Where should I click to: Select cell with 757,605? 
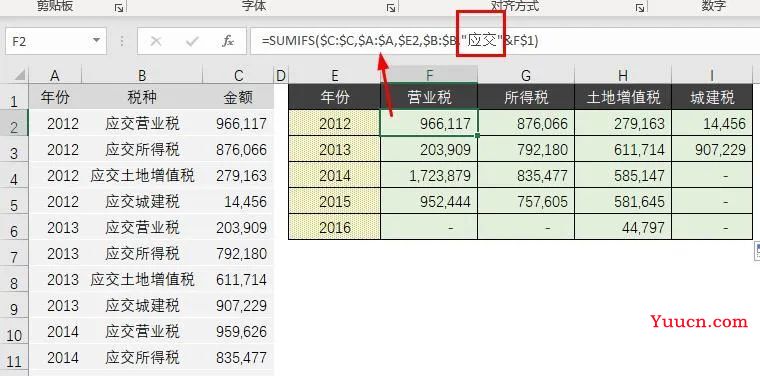526,202
